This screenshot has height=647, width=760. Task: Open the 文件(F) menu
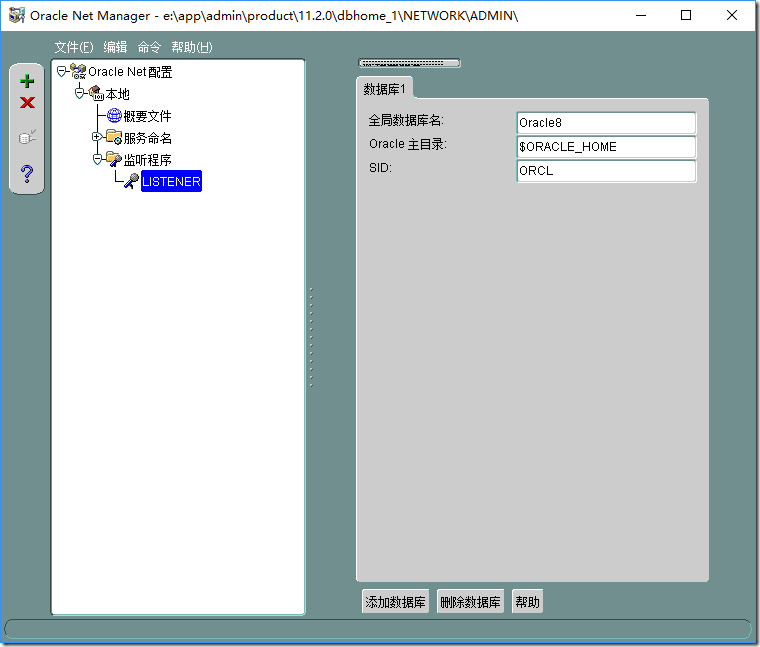(74, 47)
